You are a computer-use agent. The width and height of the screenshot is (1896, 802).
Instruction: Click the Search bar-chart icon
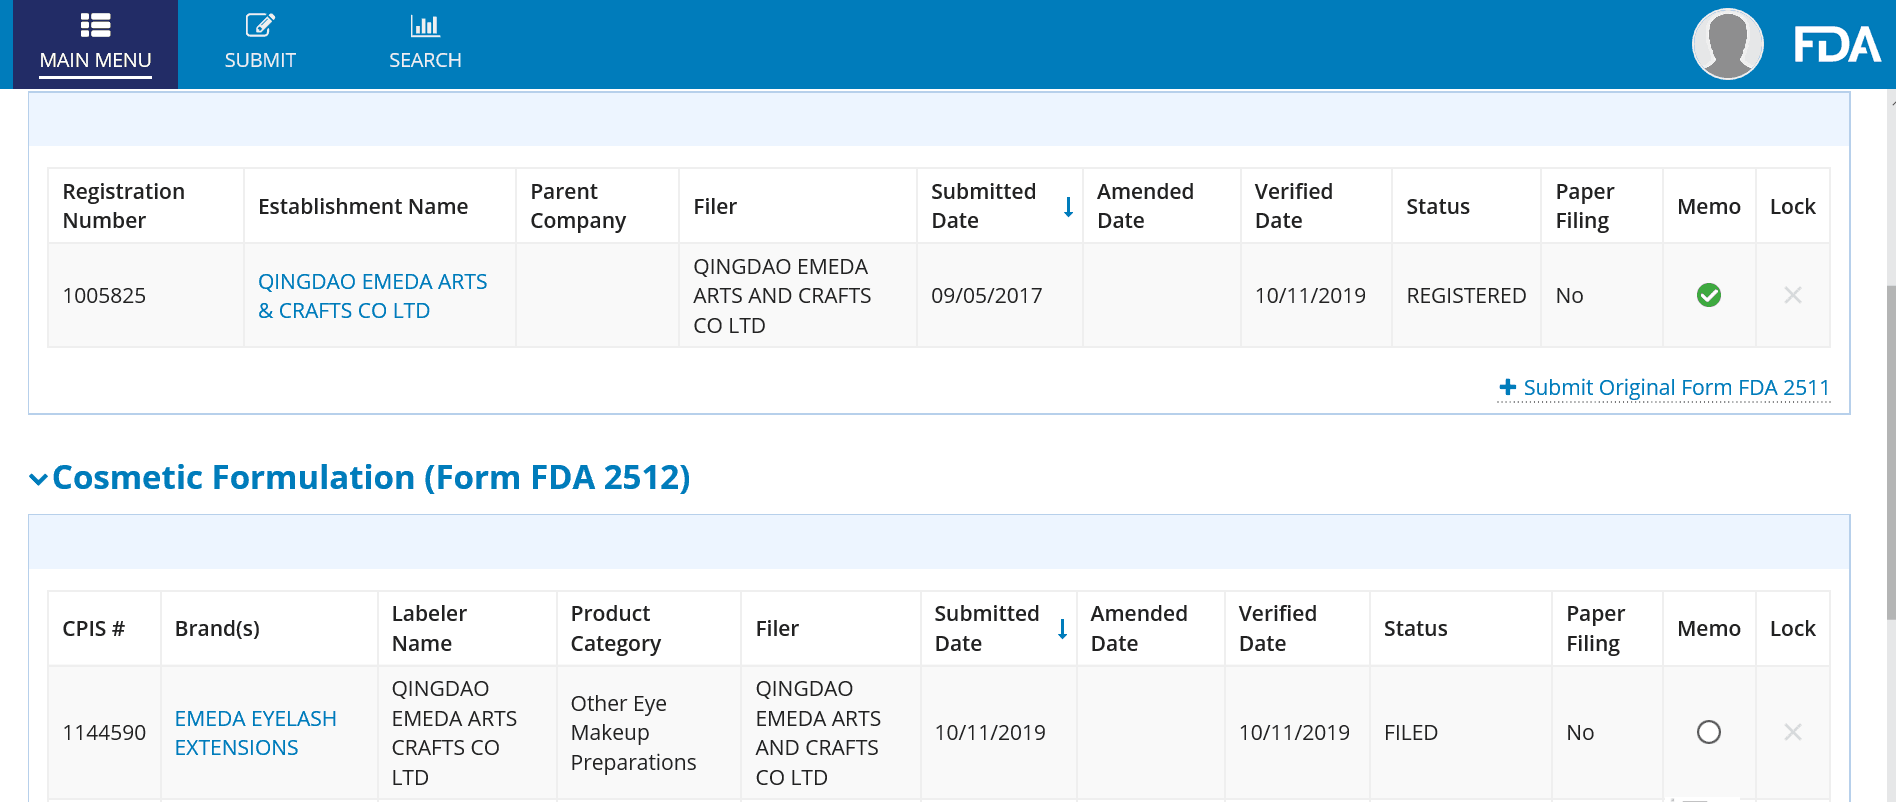point(425,25)
